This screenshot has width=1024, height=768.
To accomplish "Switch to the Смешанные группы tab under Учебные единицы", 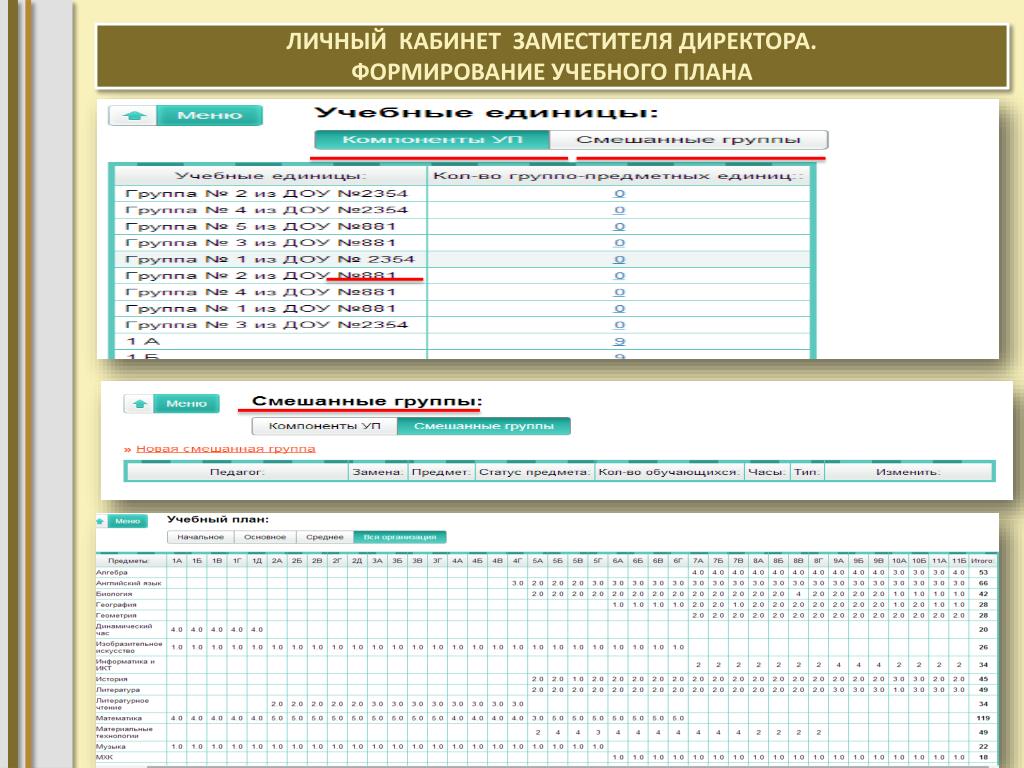I will [688, 140].
